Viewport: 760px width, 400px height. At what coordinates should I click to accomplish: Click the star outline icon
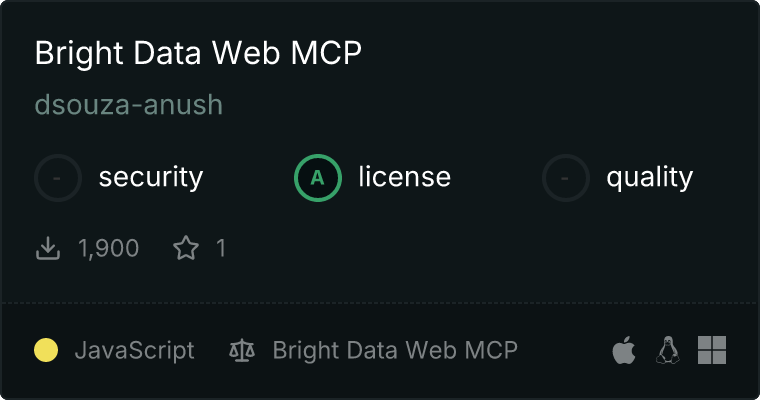tap(186, 248)
